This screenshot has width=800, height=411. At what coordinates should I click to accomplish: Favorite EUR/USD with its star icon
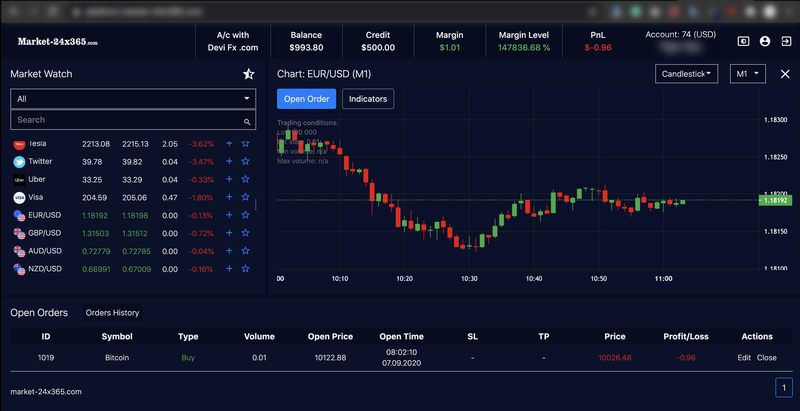[x=245, y=215]
